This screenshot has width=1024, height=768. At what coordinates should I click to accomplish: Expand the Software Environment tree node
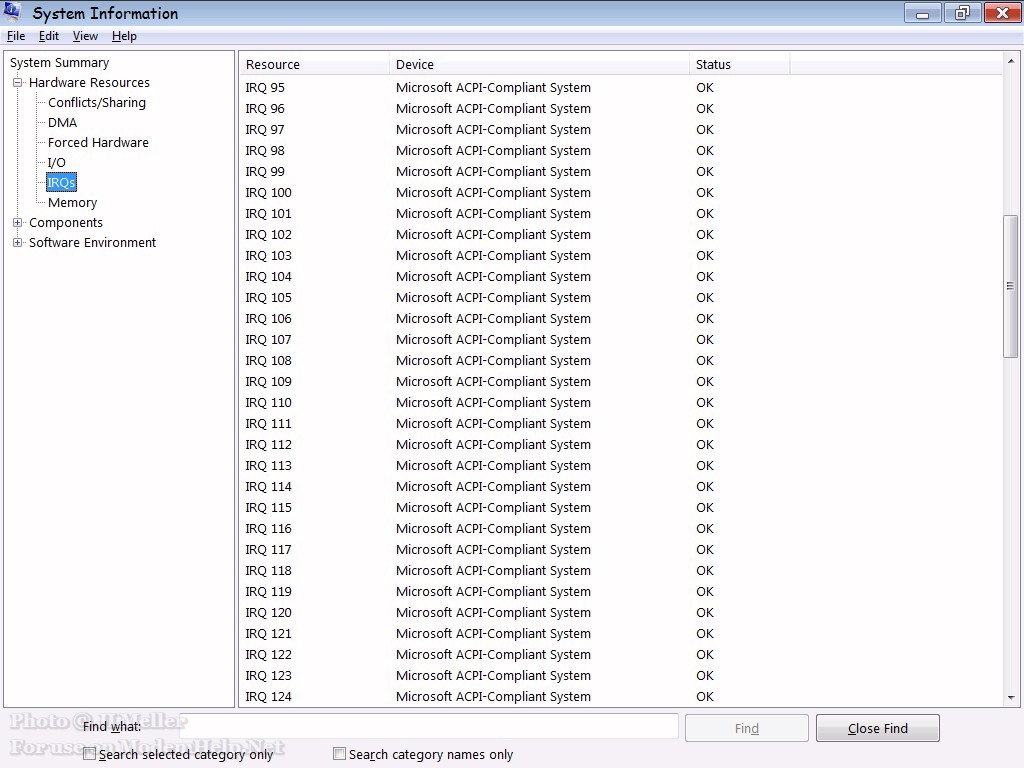[18, 242]
